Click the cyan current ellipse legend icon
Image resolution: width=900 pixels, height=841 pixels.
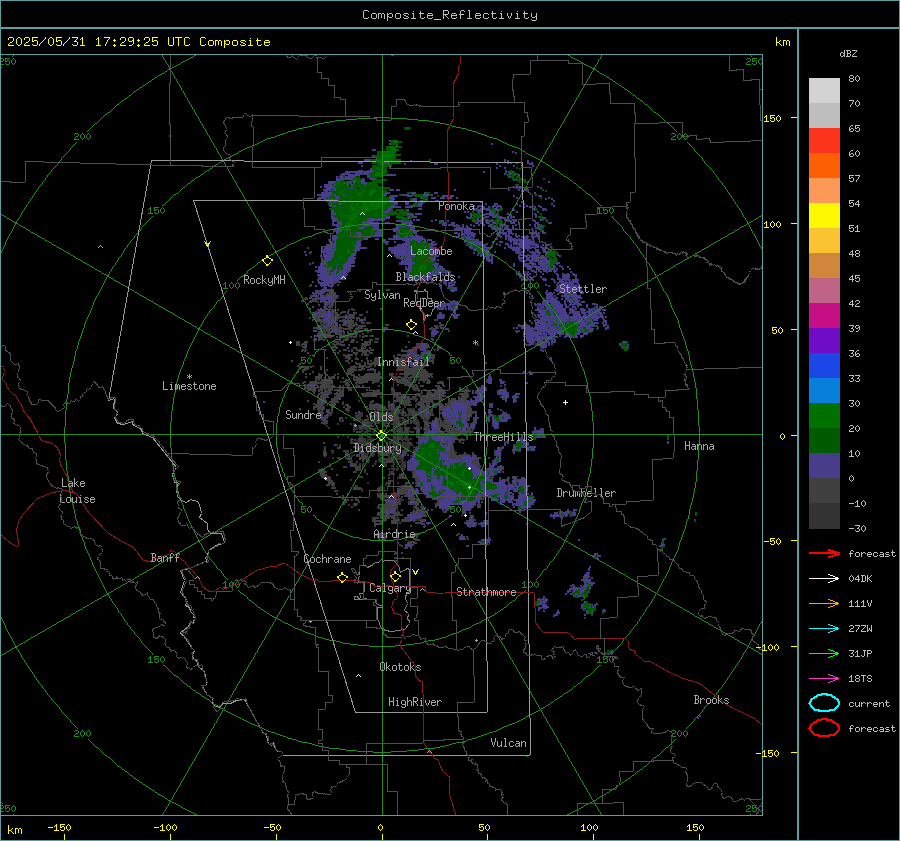tap(824, 703)
